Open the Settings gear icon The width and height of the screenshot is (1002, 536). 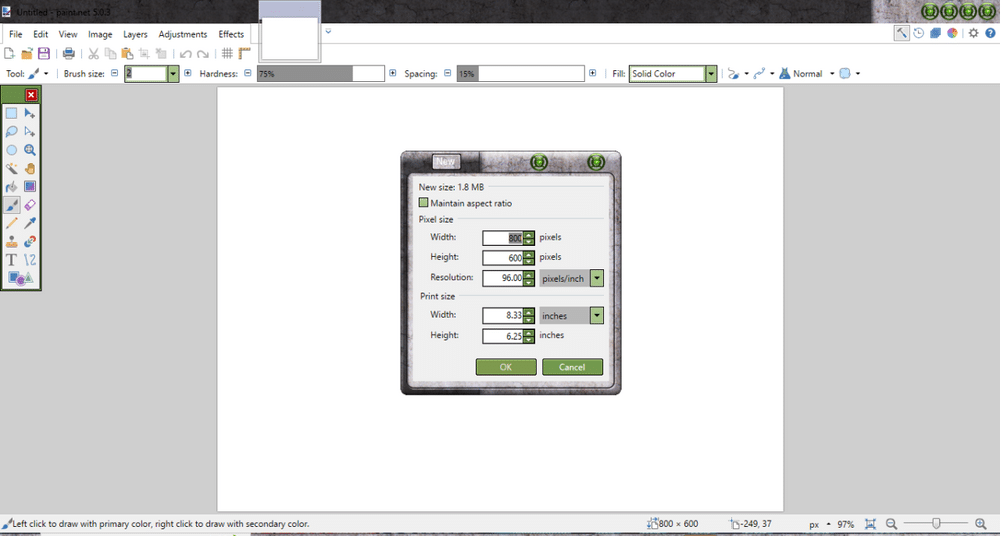(x=973, y=33)
